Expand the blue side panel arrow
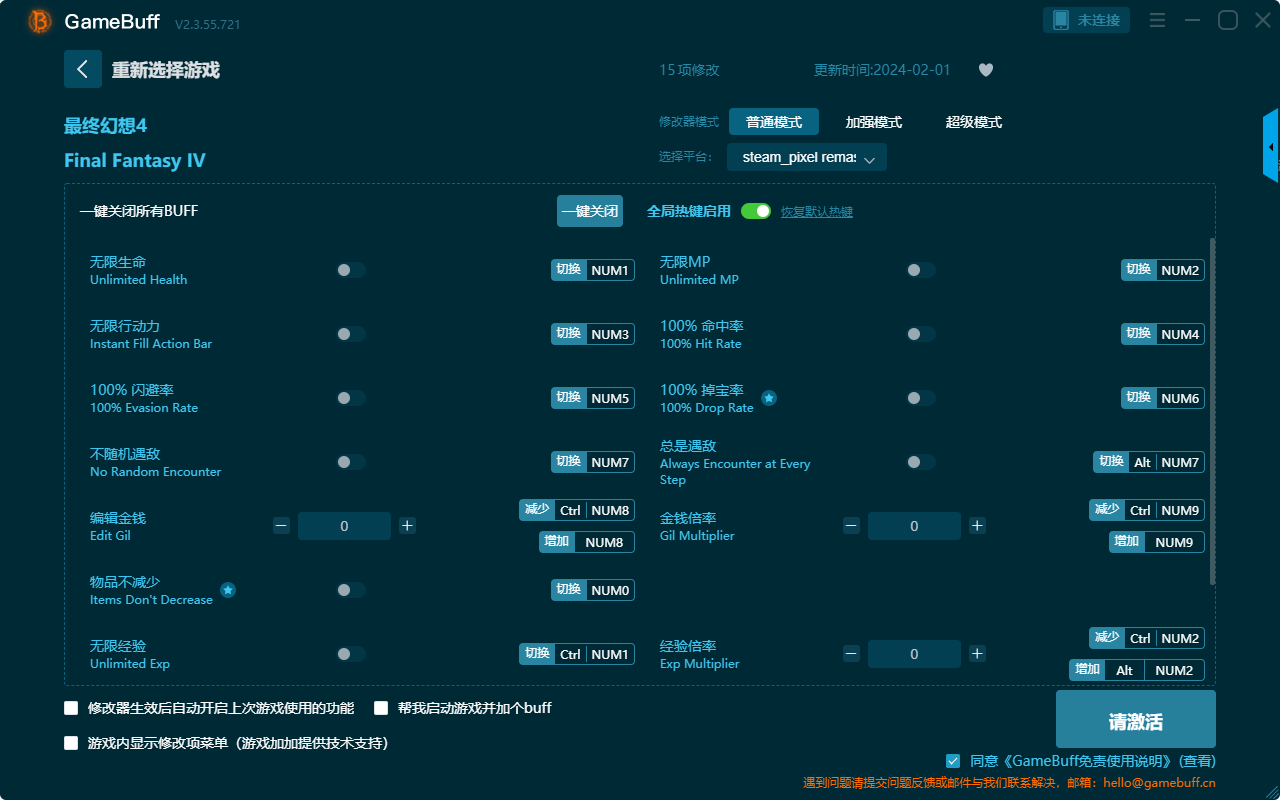This screenshot has width=1280, height=800. tap(1271, 146)
